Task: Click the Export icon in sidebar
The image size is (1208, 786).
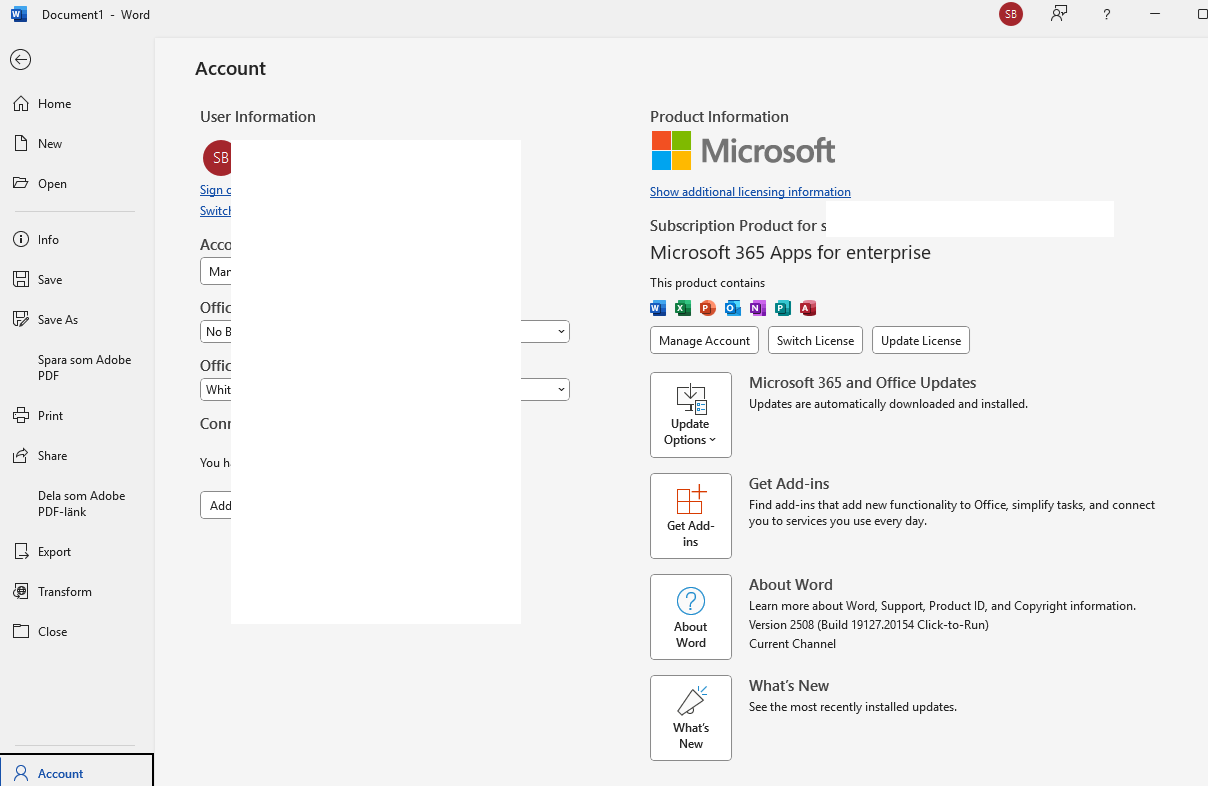Action: [x=20, y=552]
